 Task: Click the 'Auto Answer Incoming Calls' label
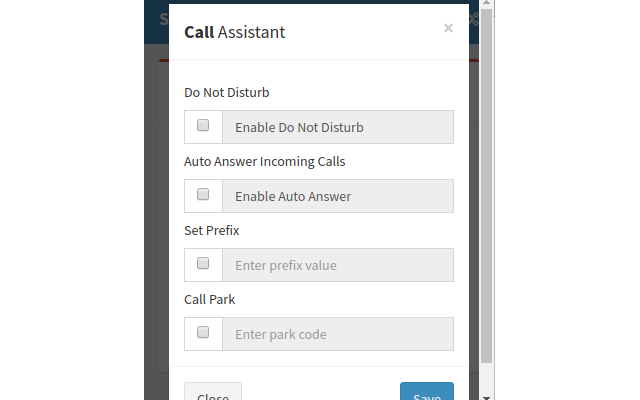264,162
